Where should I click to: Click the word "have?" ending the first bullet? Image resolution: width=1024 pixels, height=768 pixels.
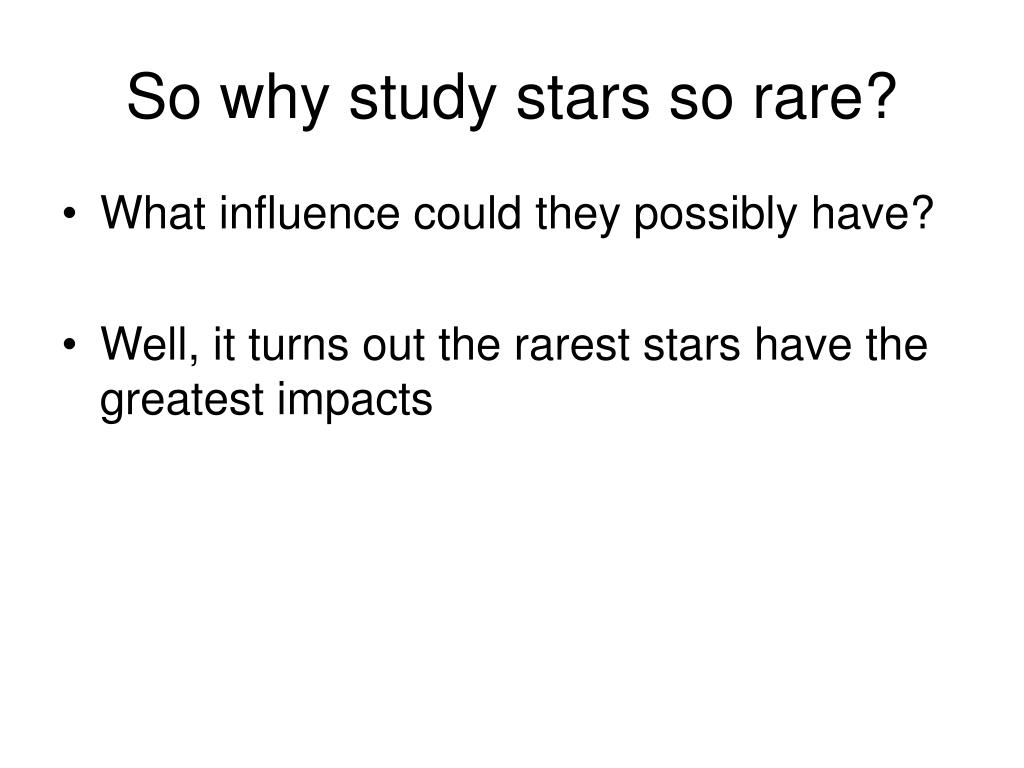point(872,213)
